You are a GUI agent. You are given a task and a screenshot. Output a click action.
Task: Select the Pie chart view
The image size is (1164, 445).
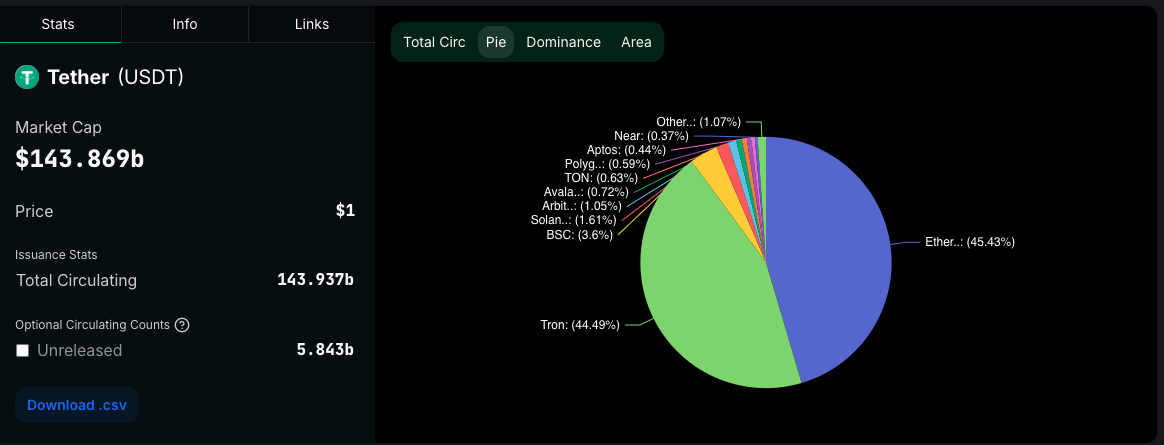496,42
